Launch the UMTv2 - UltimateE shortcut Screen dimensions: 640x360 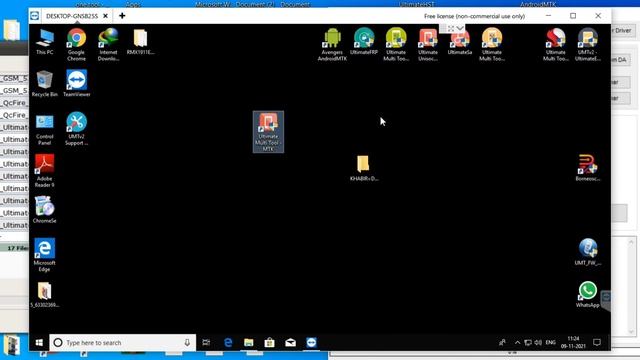588,44
